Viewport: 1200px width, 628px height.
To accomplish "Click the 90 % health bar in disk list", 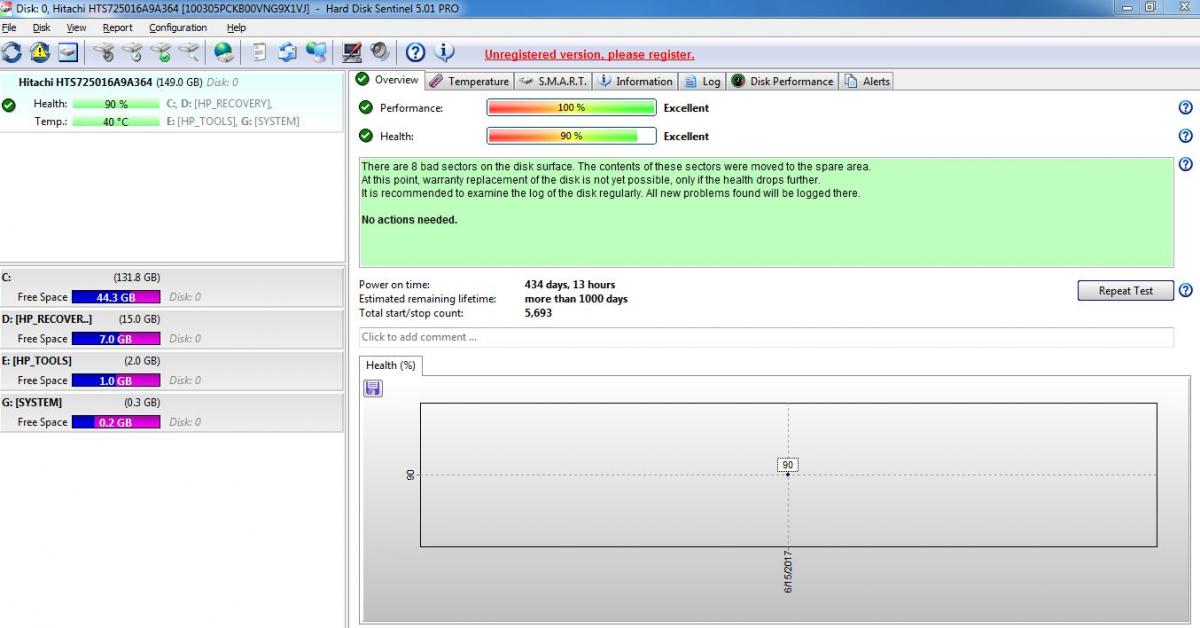I will (115, 104).
